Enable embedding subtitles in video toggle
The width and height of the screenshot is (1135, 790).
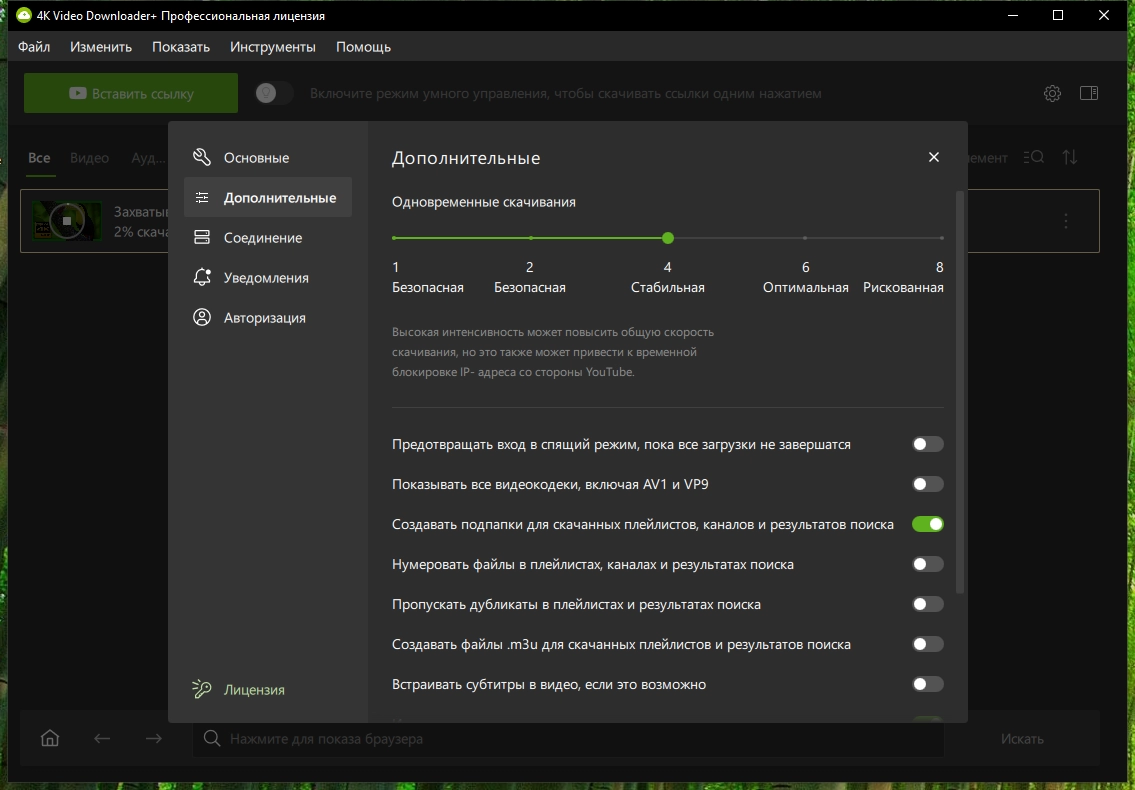coord(927,685)
